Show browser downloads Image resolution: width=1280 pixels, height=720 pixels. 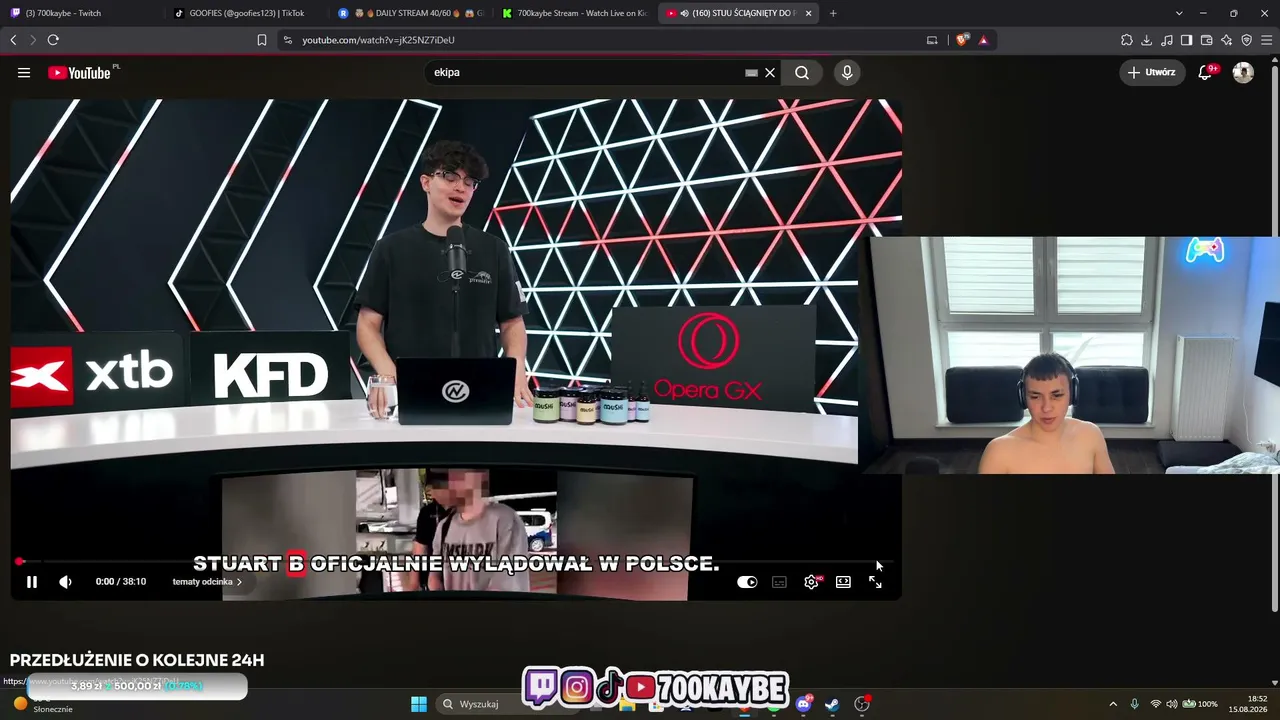point(1147,40)
